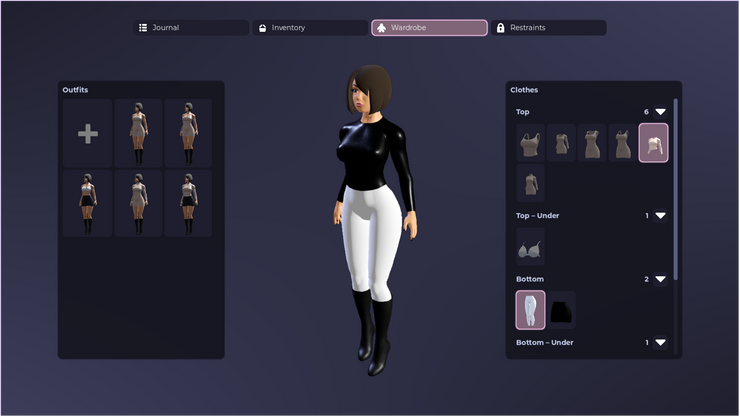
Task: Pick the second top item in Top
Action: pos(561,143)
